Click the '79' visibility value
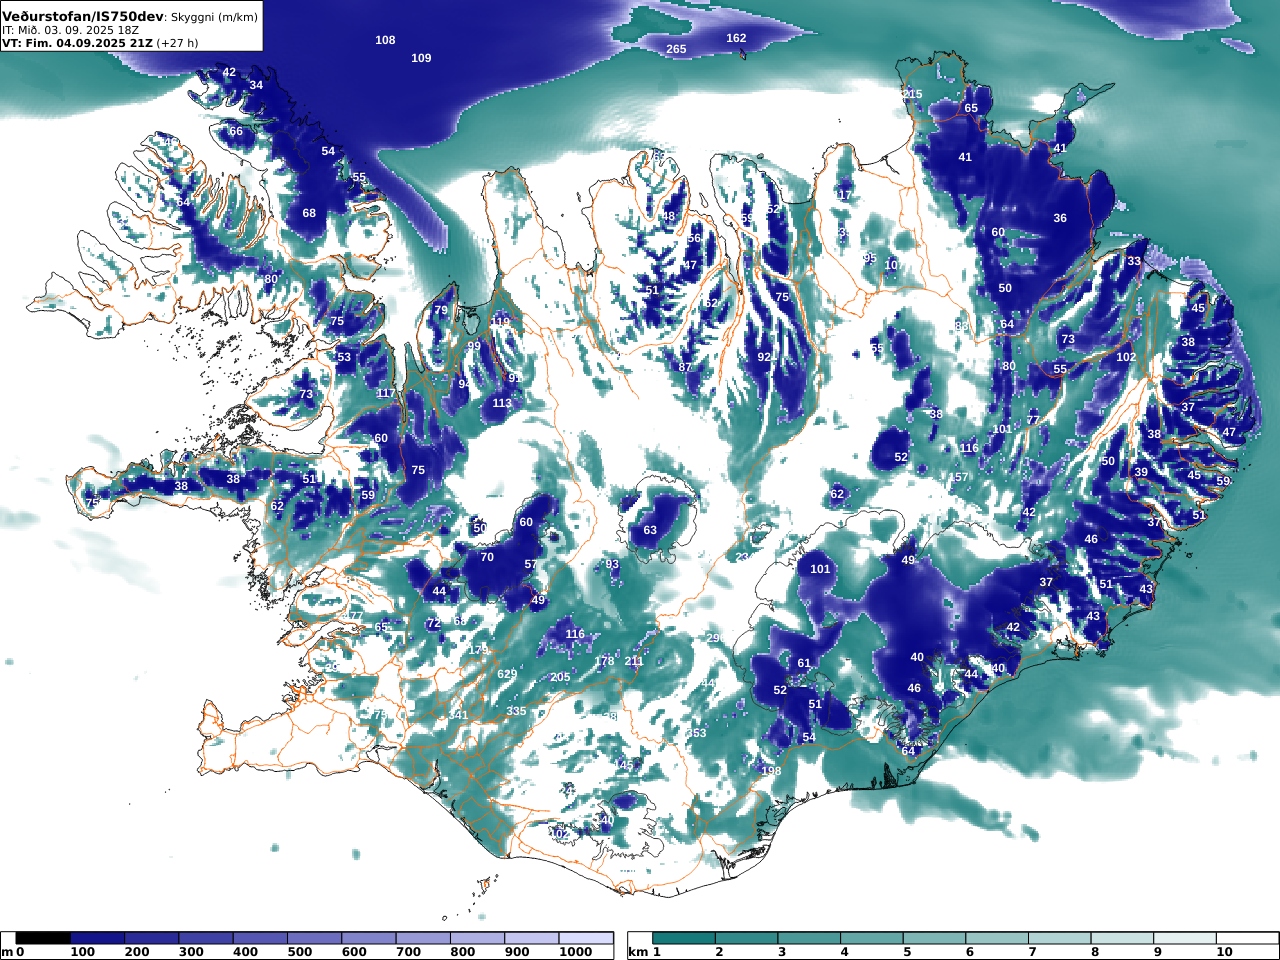 [441, 310]
